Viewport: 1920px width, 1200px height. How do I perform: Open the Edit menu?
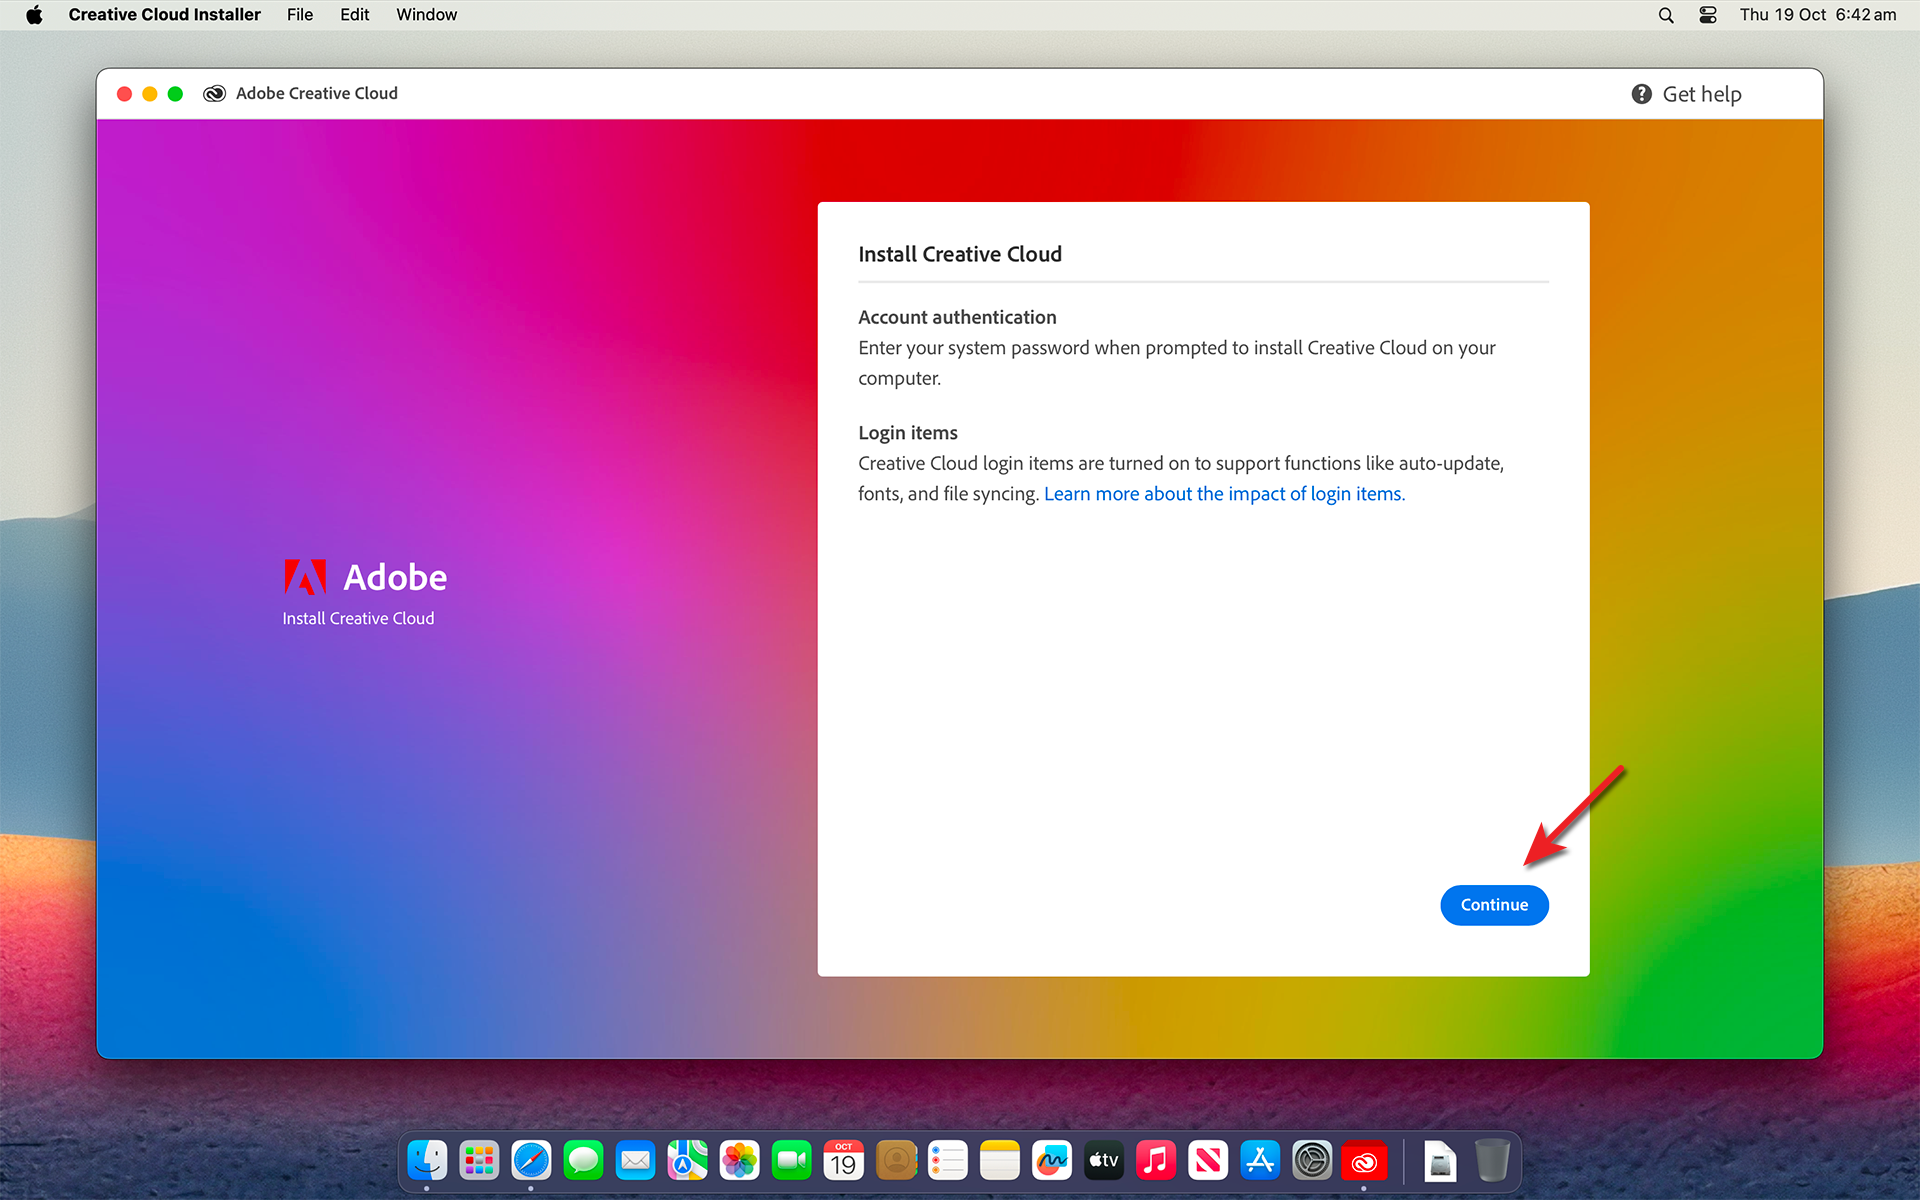click(x=354, y=15)
